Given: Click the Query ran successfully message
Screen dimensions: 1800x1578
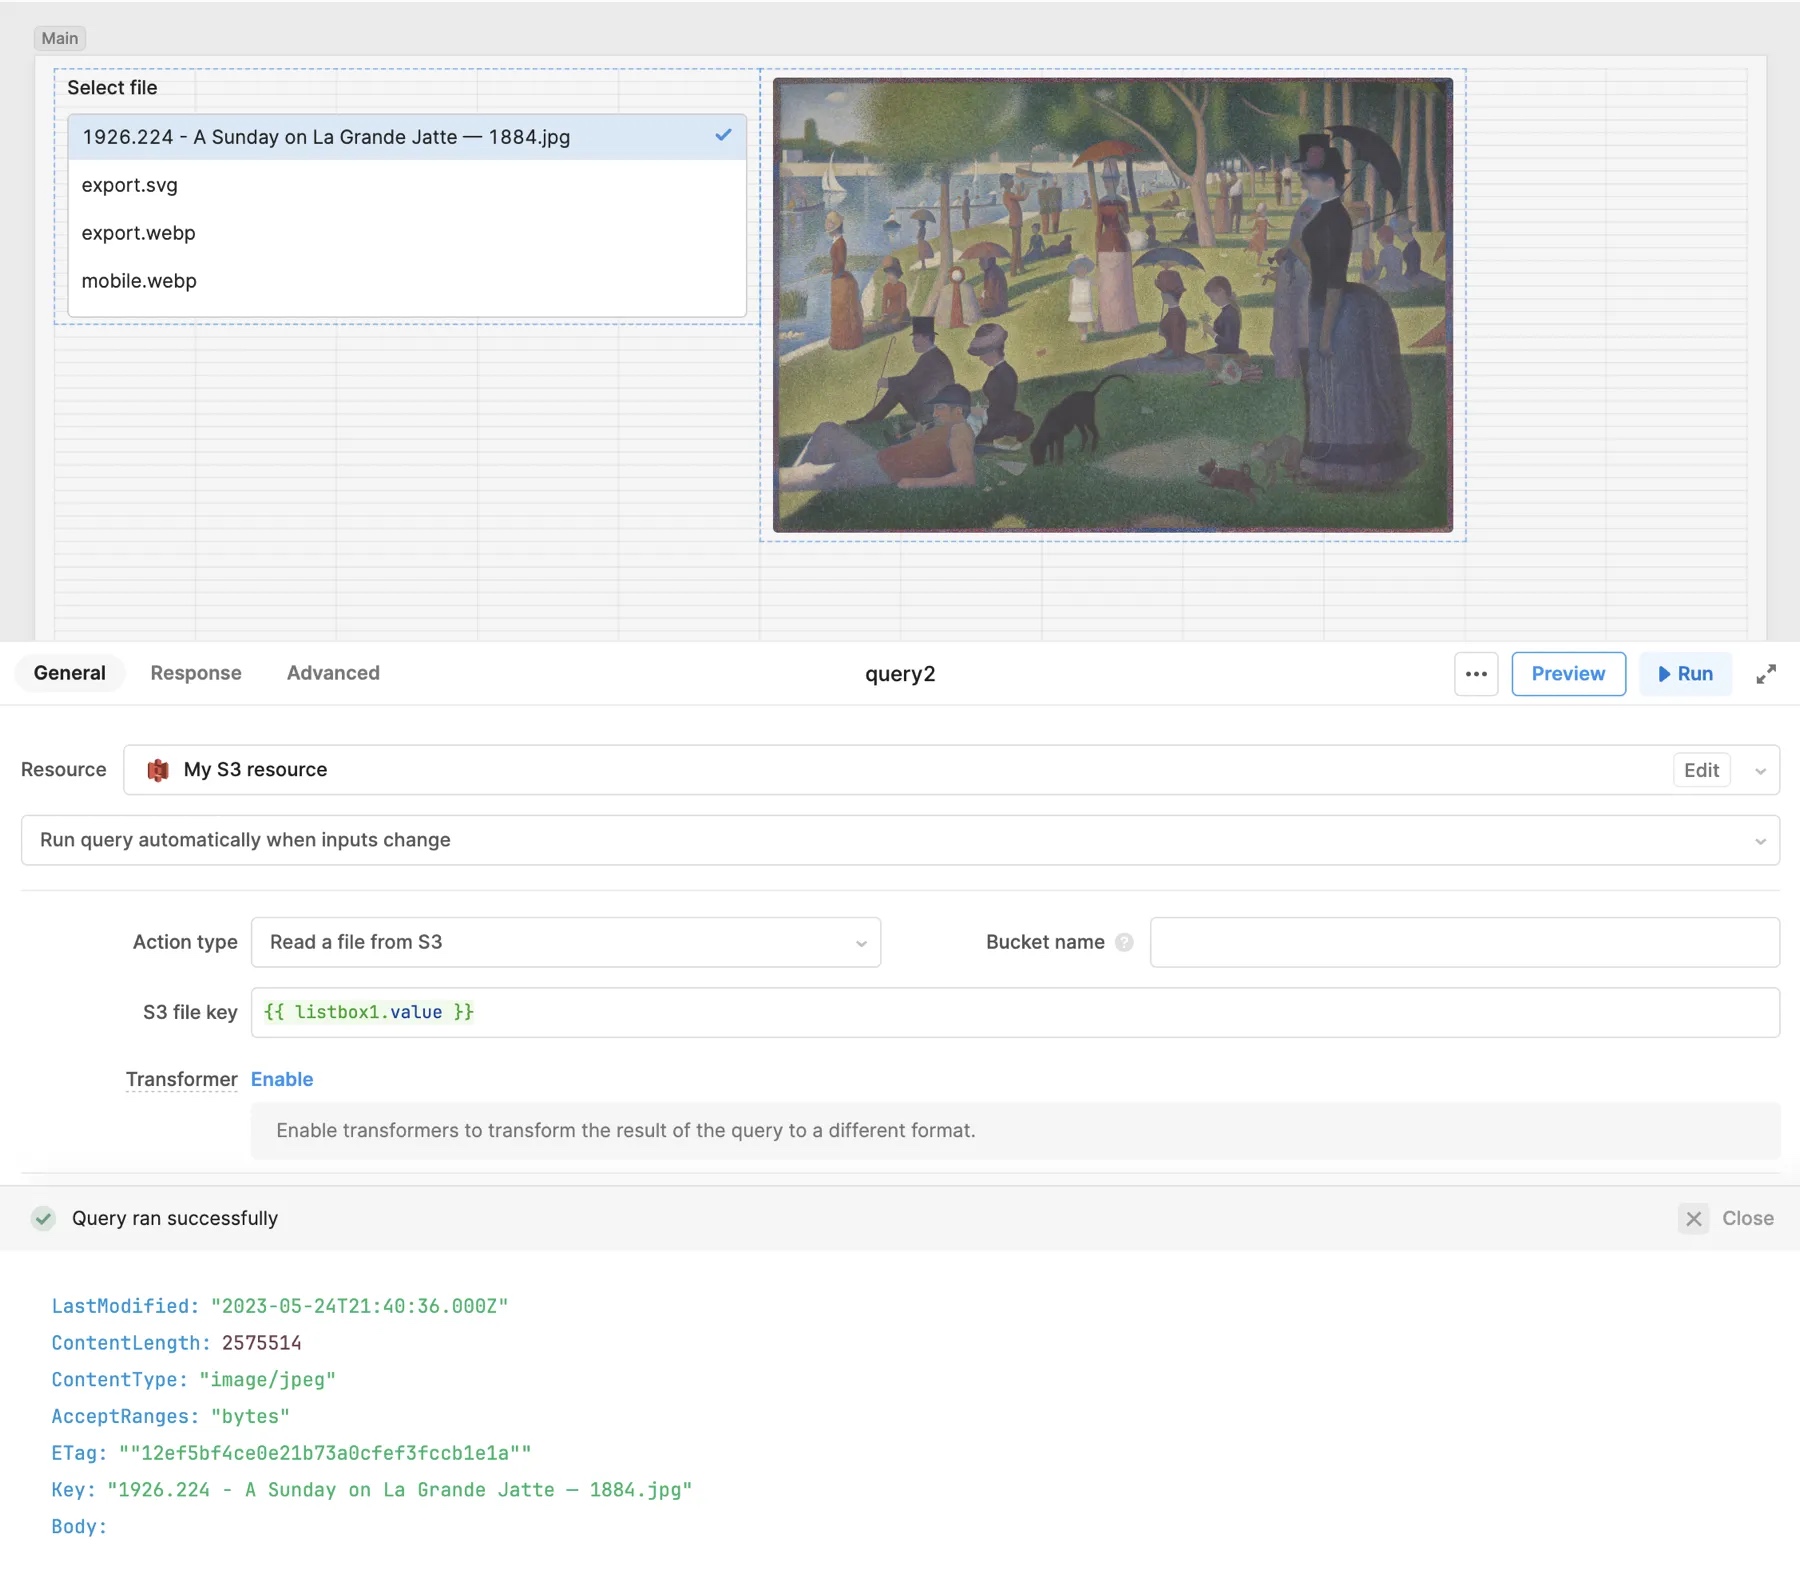Looking at the screenshot, I should pyautogui.click(x=175, y=1218).
